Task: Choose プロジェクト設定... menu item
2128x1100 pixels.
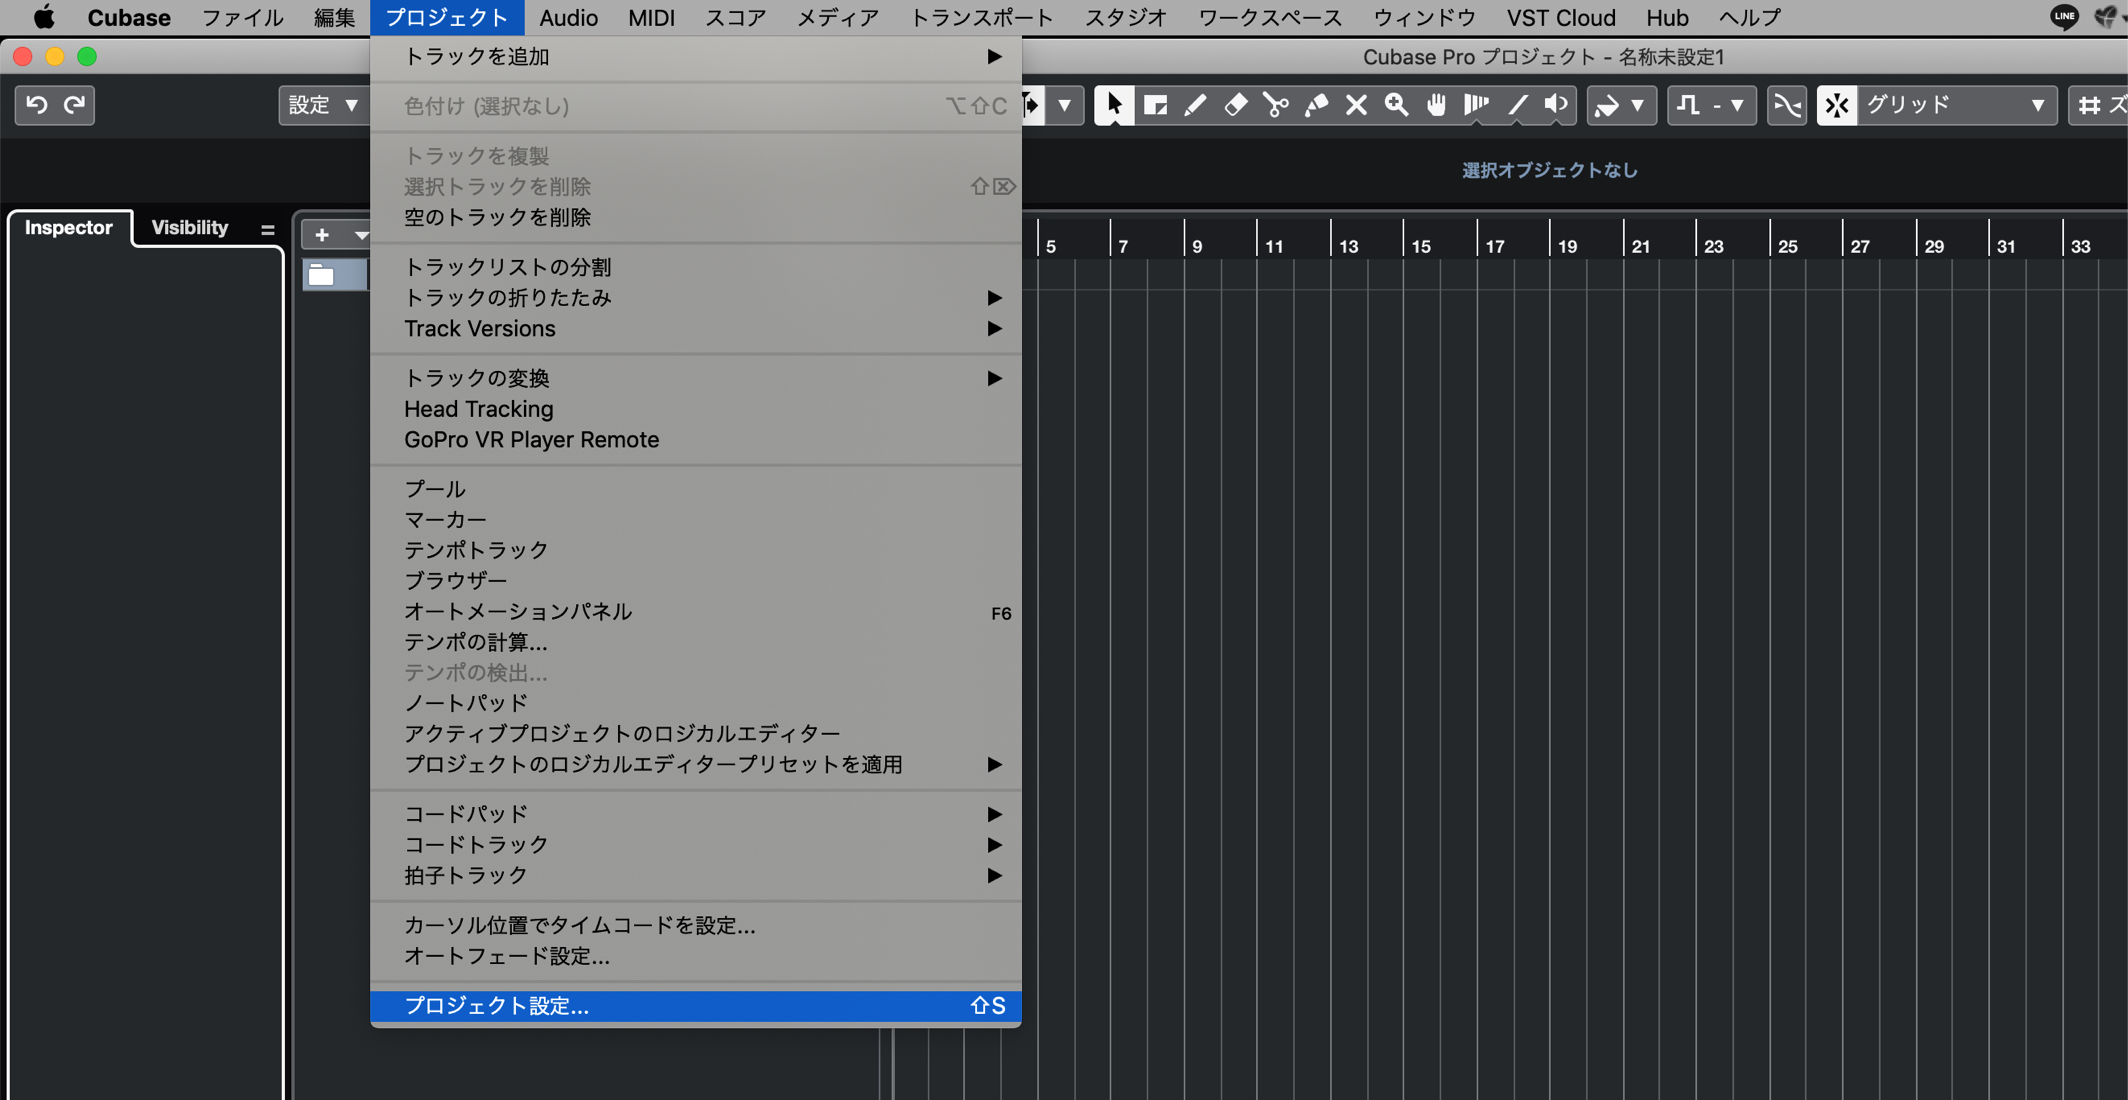Action: pos(695,1006)
